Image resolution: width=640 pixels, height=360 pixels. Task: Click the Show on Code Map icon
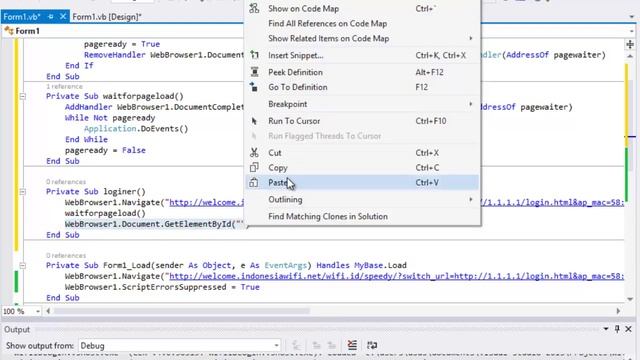tap(254, 8)
